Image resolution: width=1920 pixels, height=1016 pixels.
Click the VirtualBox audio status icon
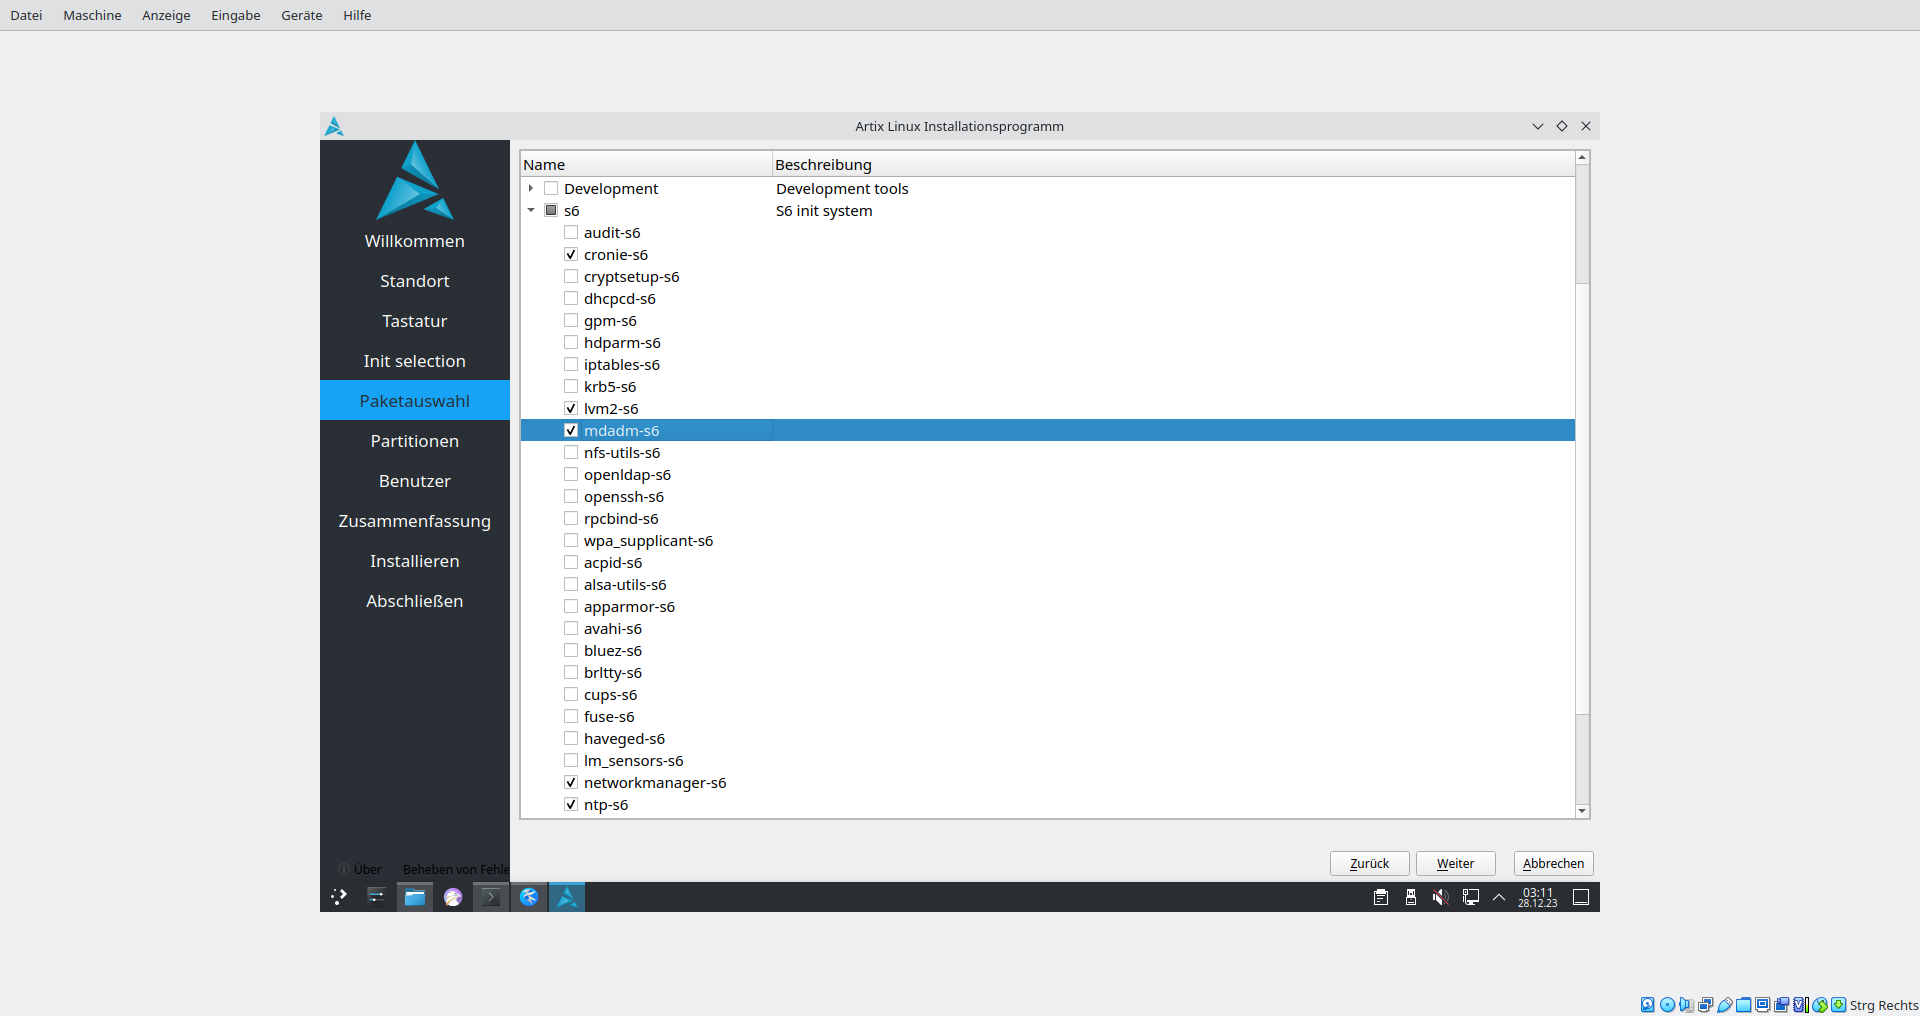[x=1686, y=1005]
